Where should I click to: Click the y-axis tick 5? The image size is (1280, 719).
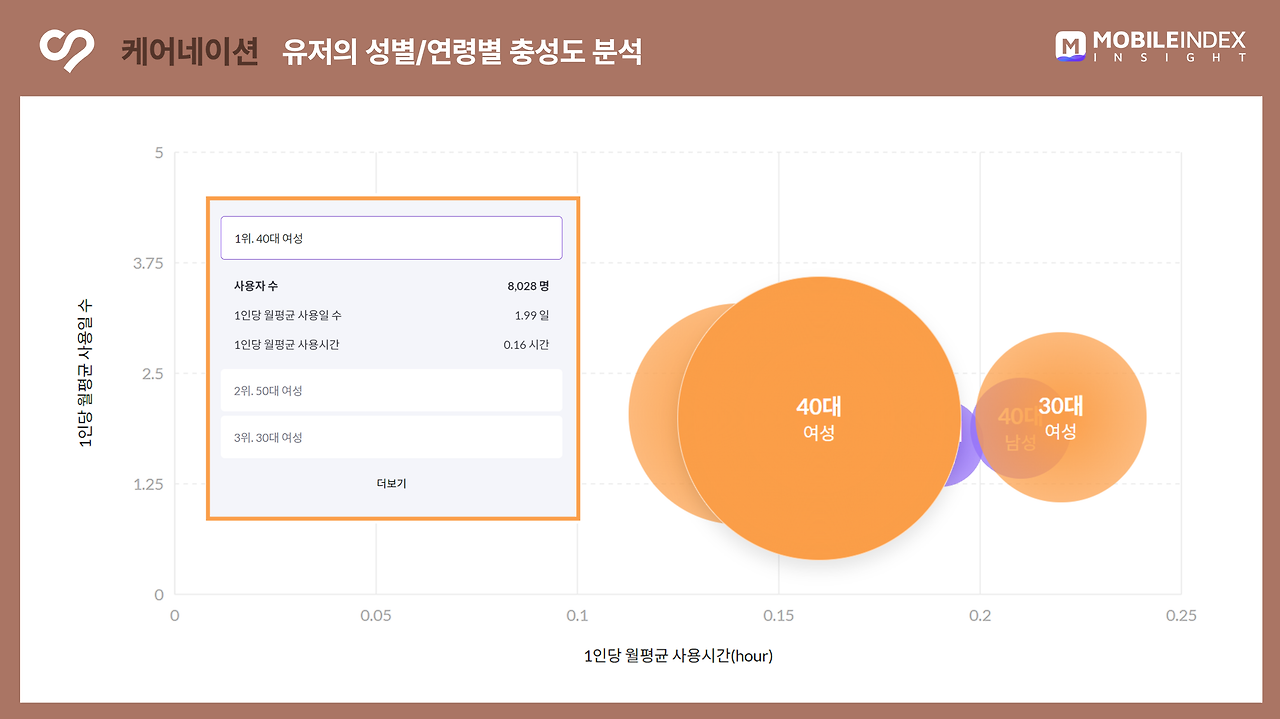(159, 153)
